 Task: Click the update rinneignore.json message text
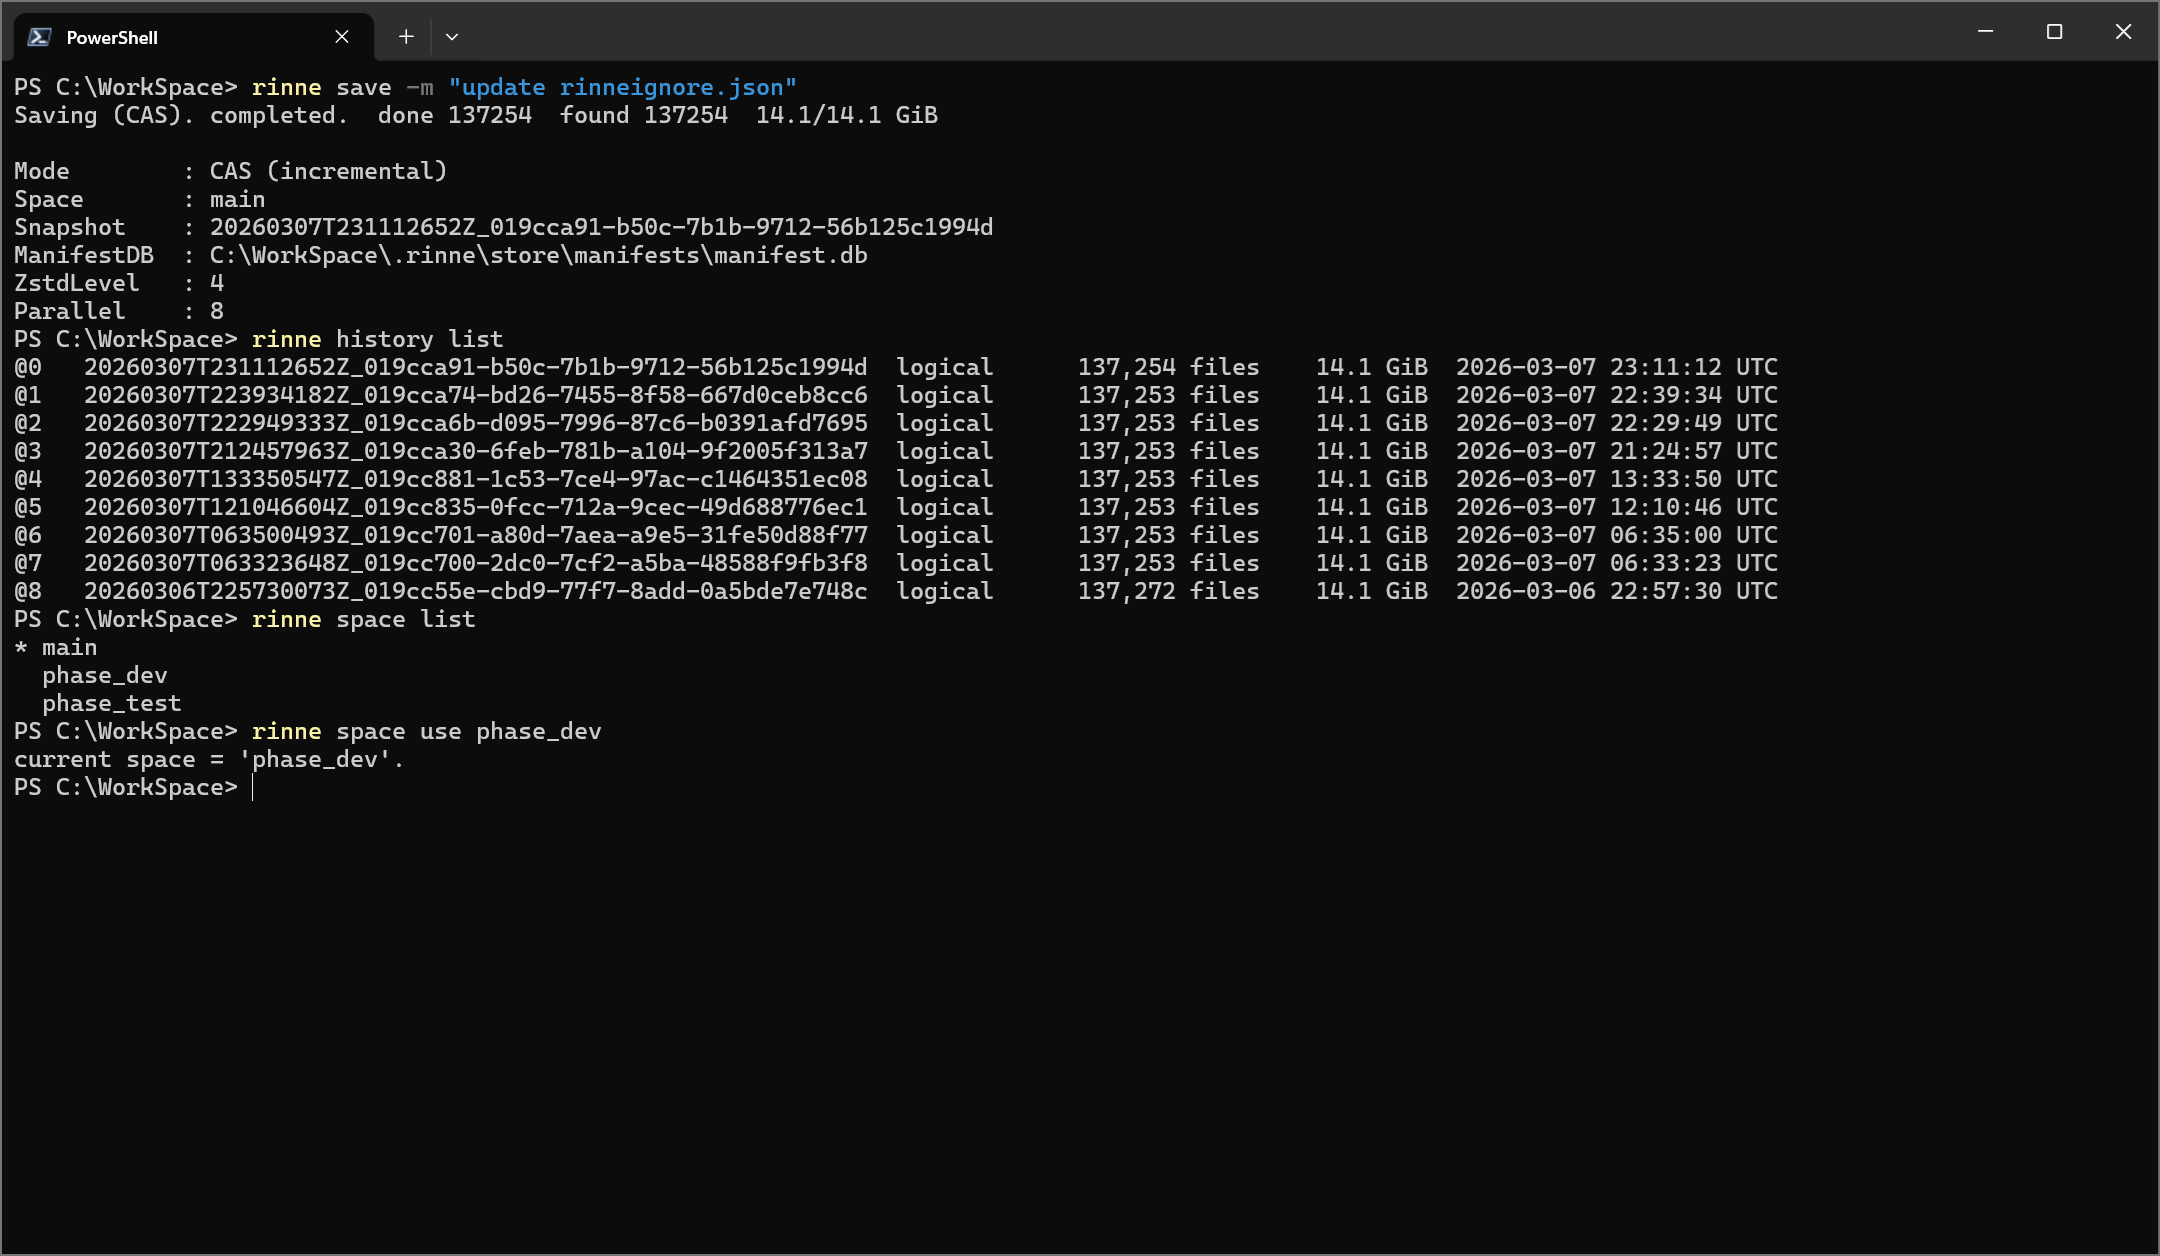tap(623, 87)
